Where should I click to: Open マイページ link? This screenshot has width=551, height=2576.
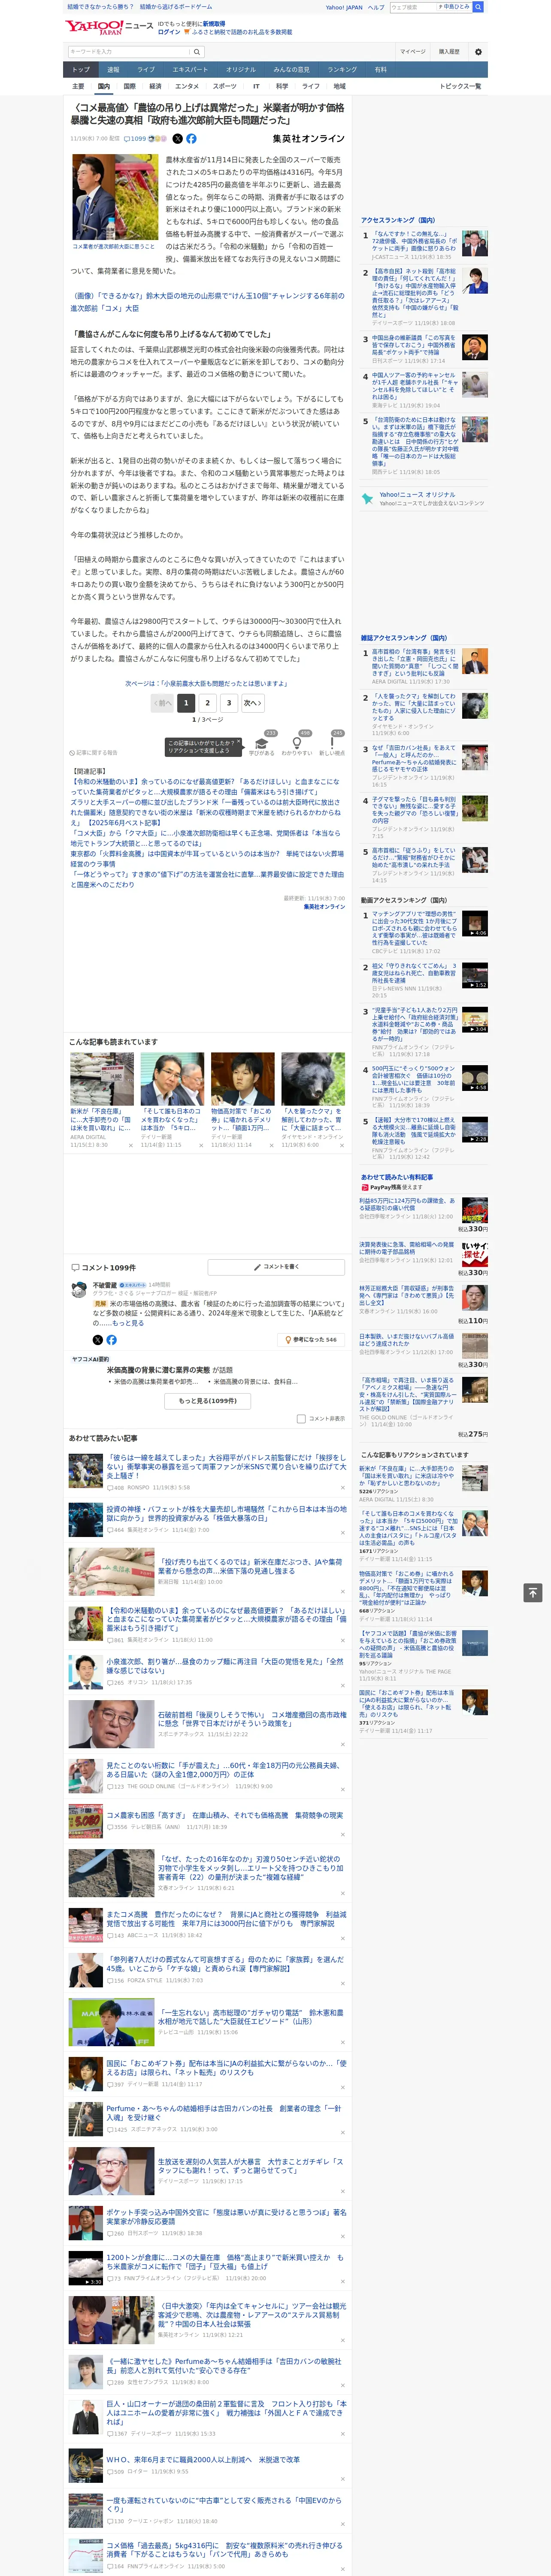(413, 51)
